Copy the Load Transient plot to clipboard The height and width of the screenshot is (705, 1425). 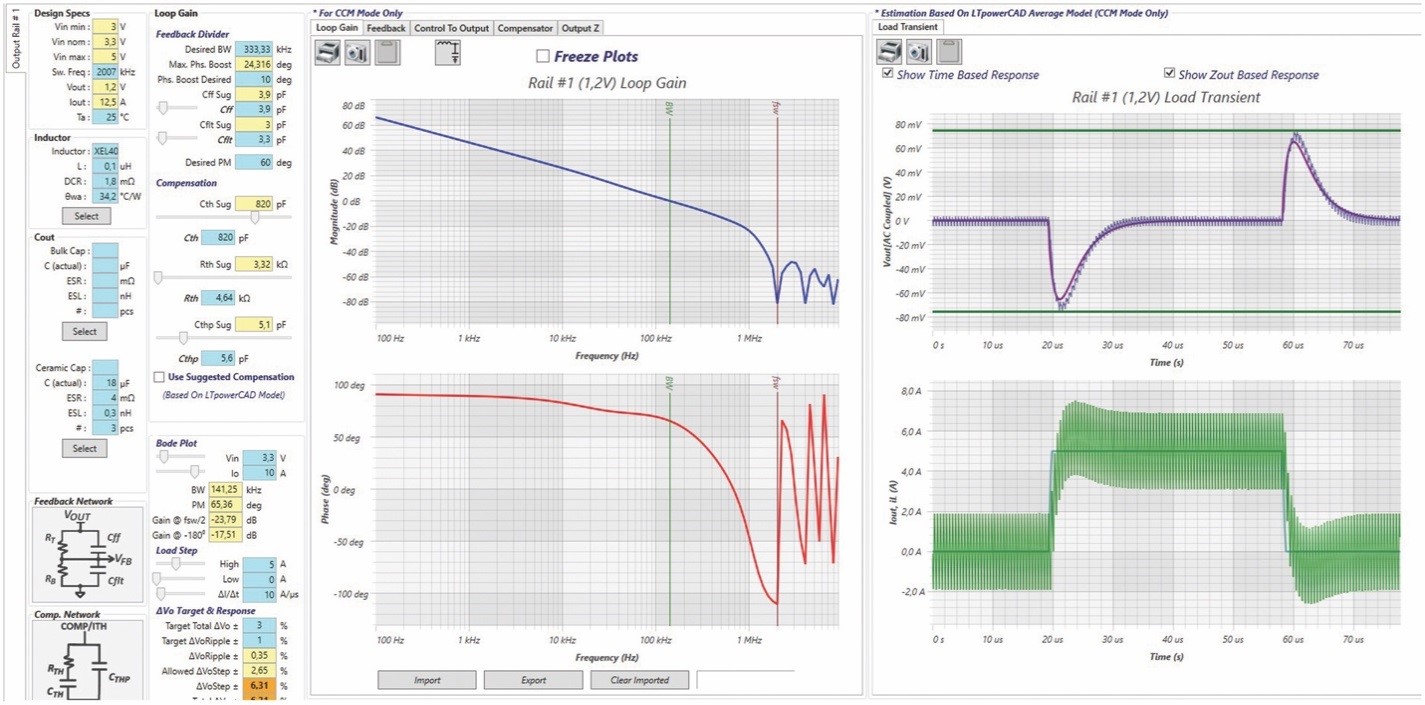(950, 52)
